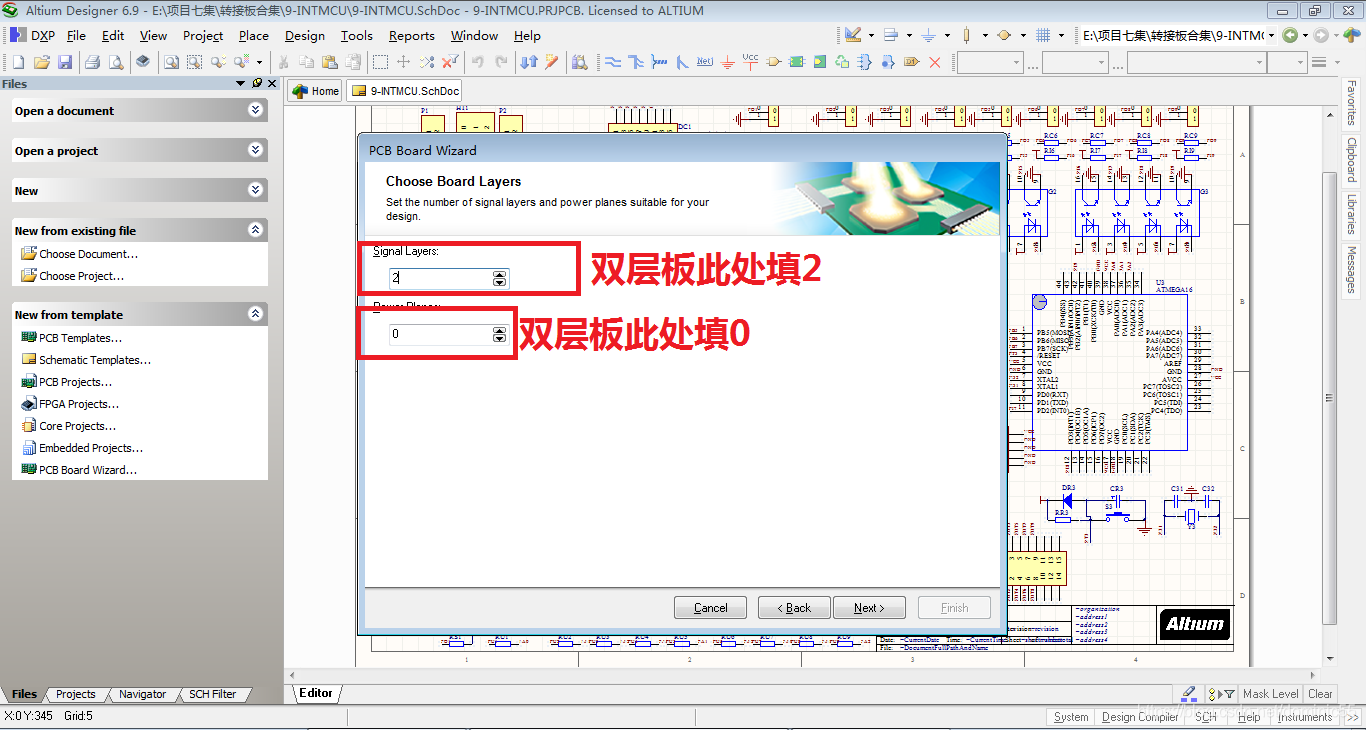This screenshot has height=730, width=1366.
Task: Cross probe to open documents icon
Action: (x=551, y=62)
